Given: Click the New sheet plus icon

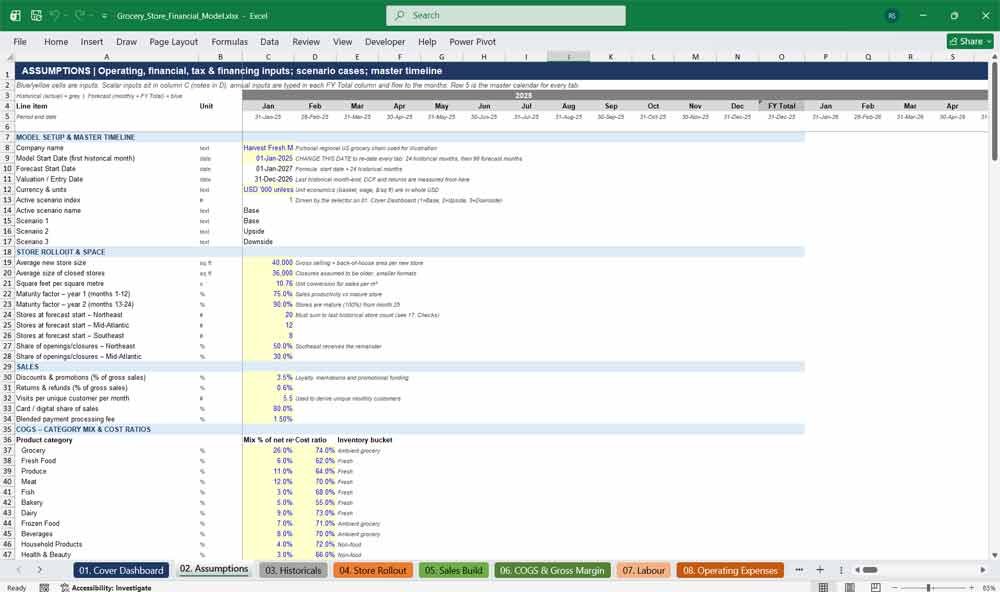Looking at the screenshot, I should tap(820, 570).
